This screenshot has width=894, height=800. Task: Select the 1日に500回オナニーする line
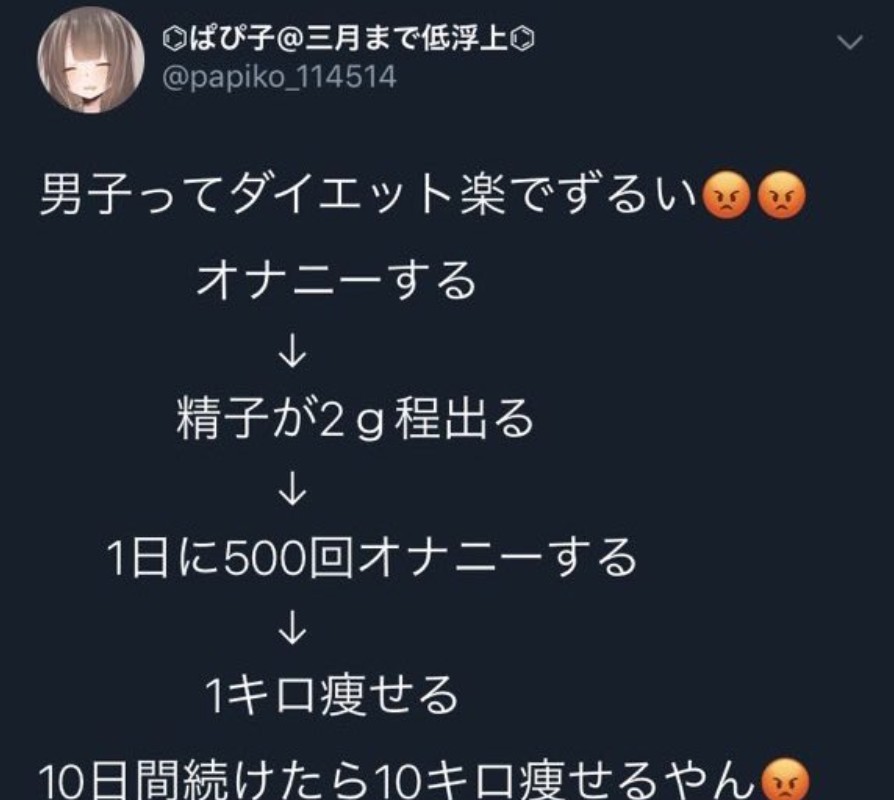(x=372, y=557)
